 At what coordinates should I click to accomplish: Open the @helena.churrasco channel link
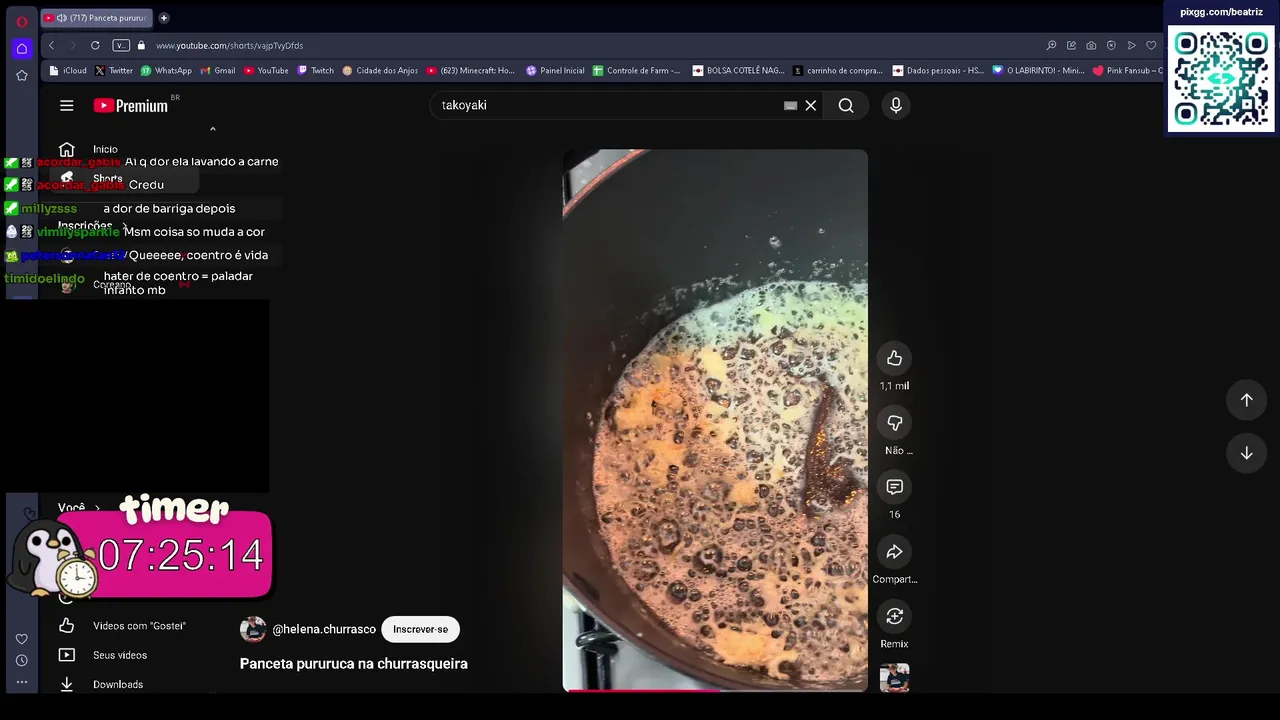click(x=324, y=629)
